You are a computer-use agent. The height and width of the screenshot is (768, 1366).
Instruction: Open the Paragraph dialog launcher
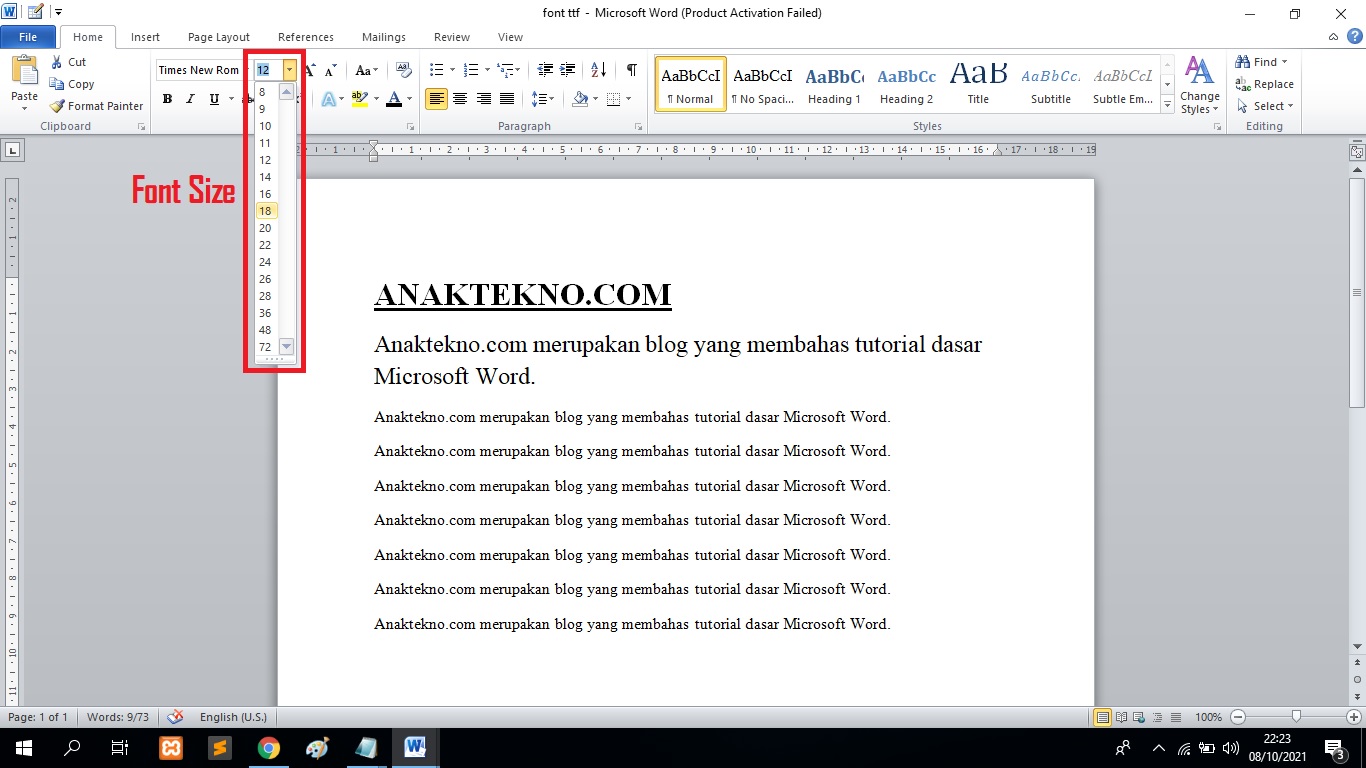pyautogui.click(x=639, y=127)
